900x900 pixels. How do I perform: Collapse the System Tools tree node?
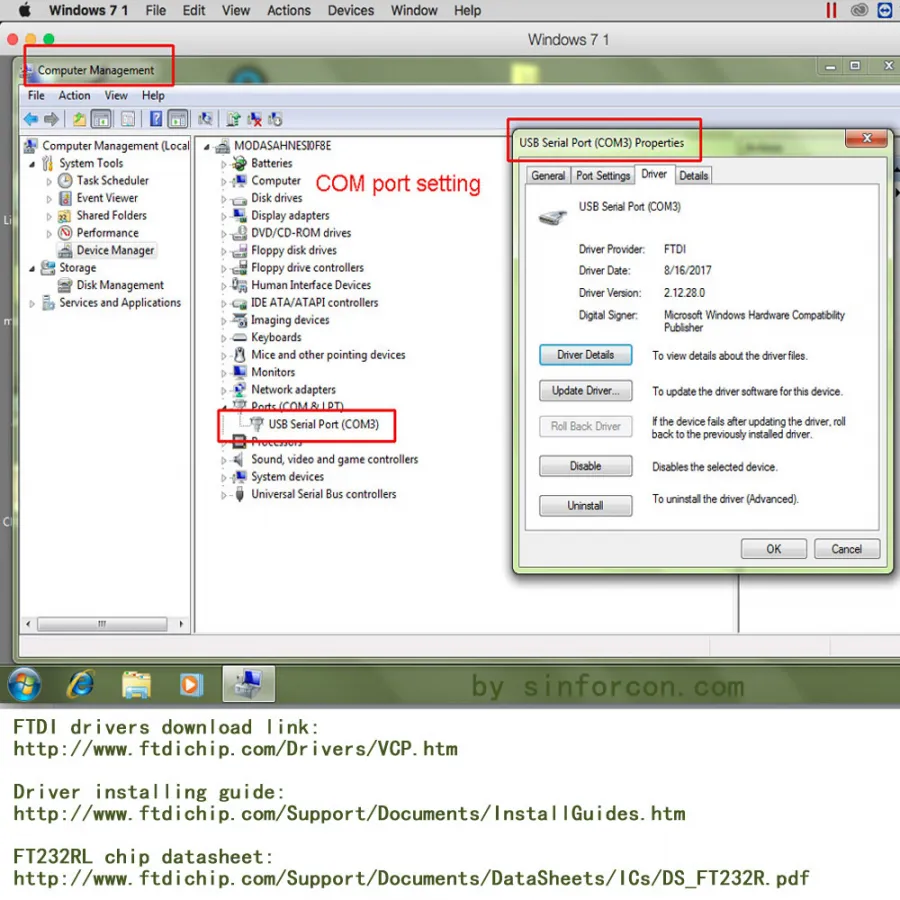point(32,164)
